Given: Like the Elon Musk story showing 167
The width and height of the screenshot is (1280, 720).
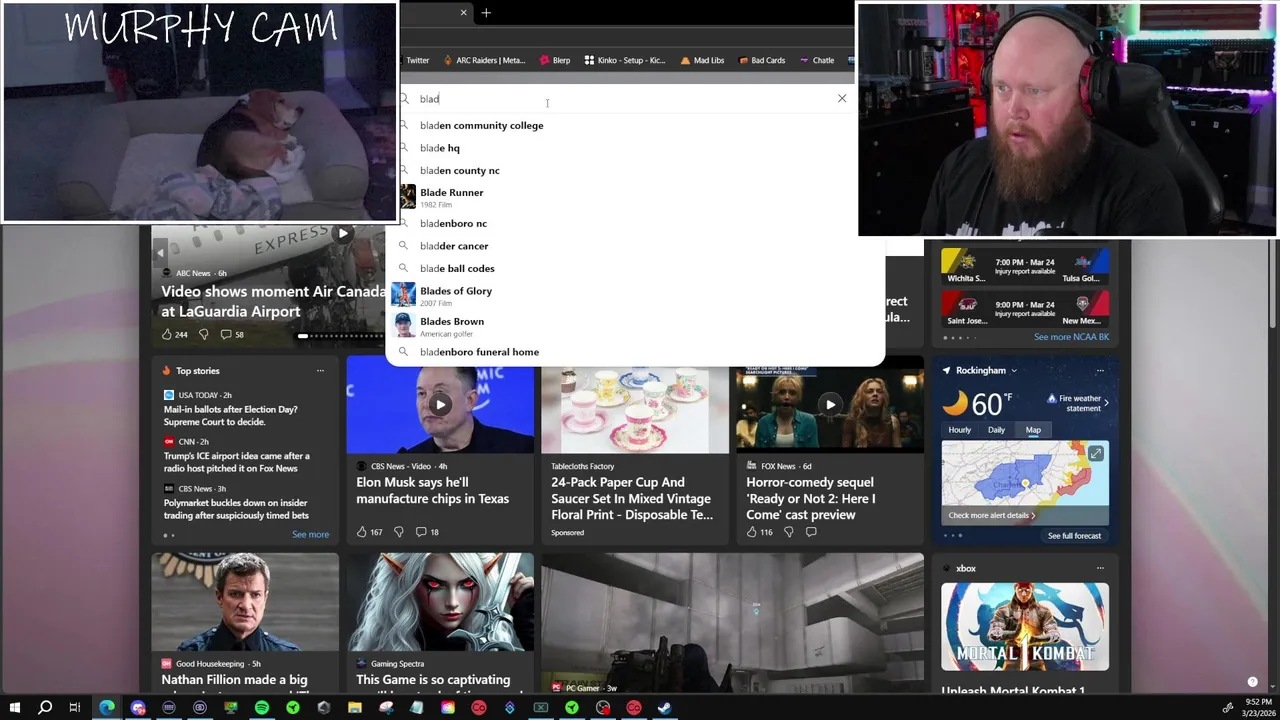Looking at the screenshot, I should tap(369, 532).
